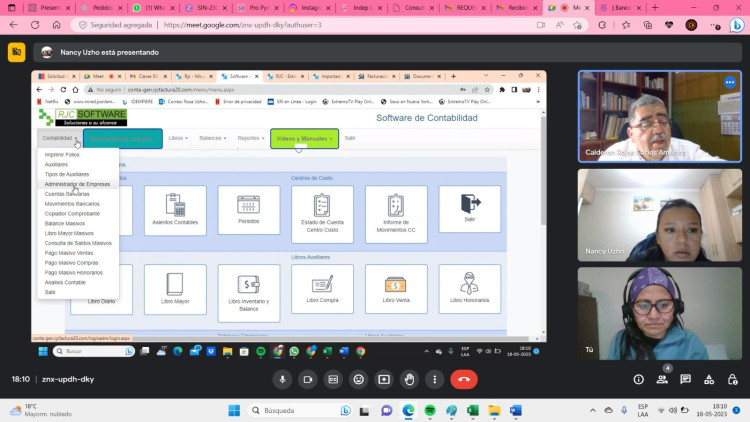The image size is (750, 422).
Task: Open new browser tab plus button
Action: 655,8
